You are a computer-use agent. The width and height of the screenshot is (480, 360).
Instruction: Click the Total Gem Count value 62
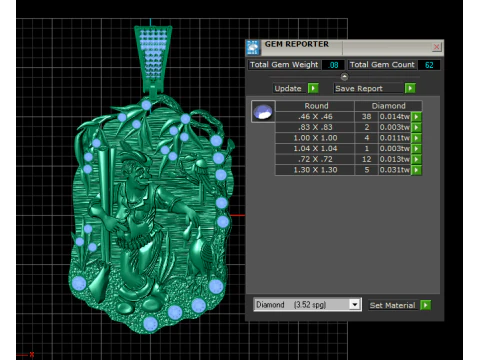click(429, 65)
